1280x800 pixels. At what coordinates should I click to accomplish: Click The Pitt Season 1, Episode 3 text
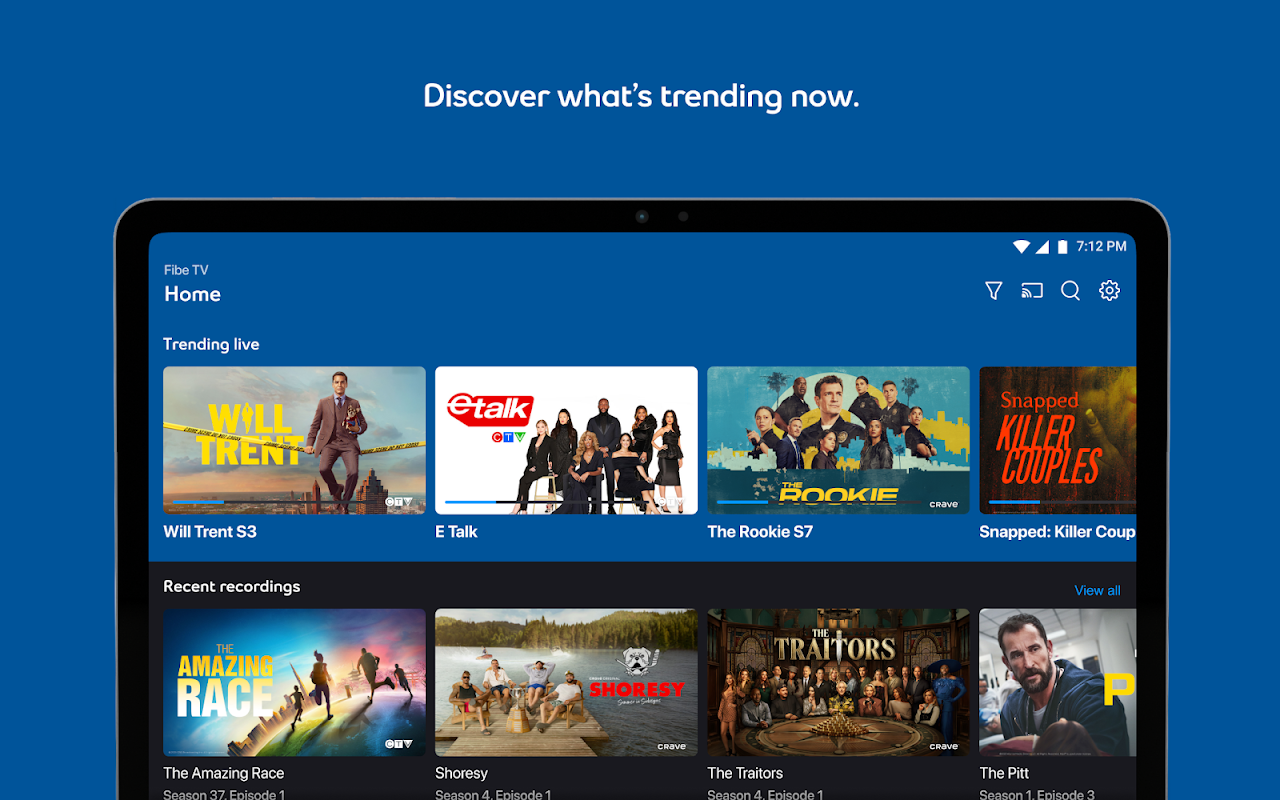(x=1037, y=795)
